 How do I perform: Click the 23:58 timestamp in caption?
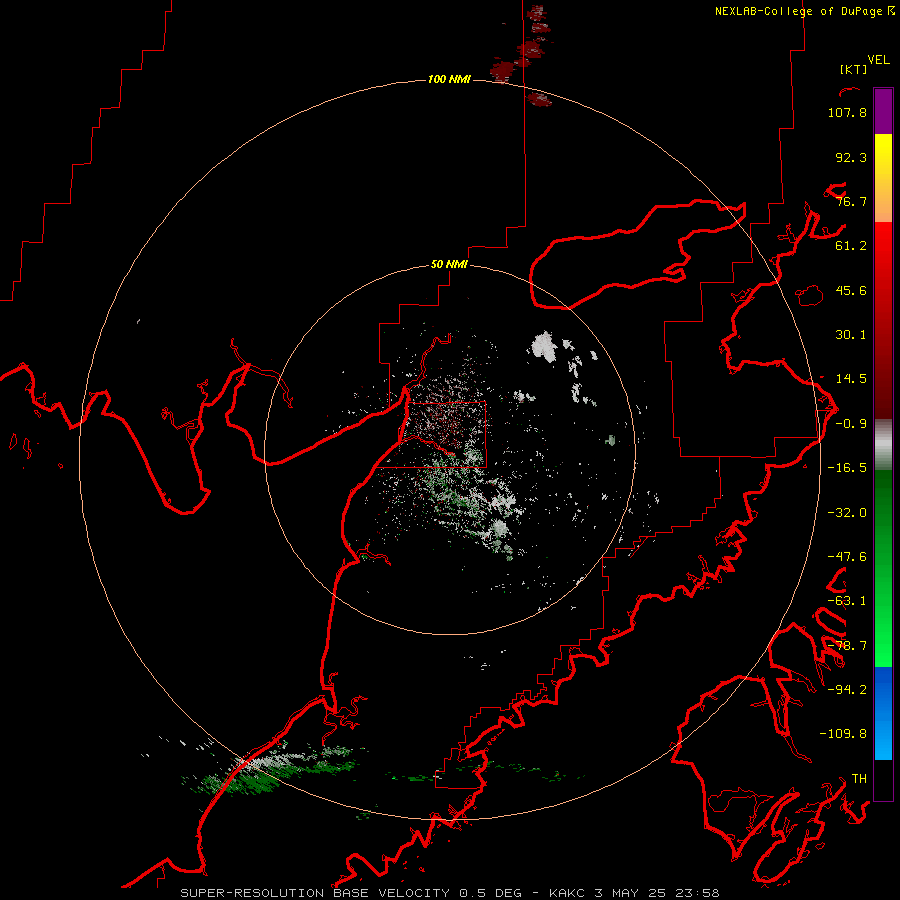tap(696, 893)
